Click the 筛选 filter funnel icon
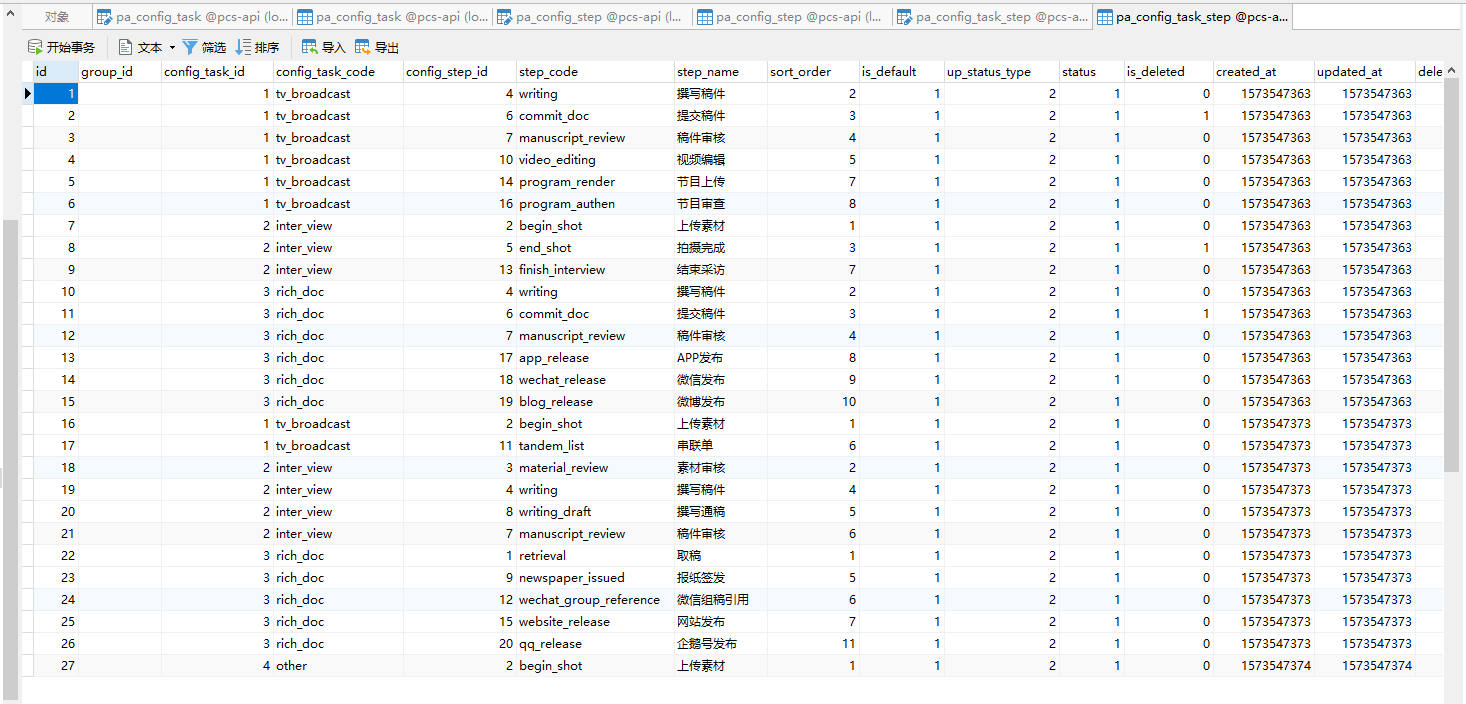The height and width of the screenshot is (704, 1466). coord(190,47)
